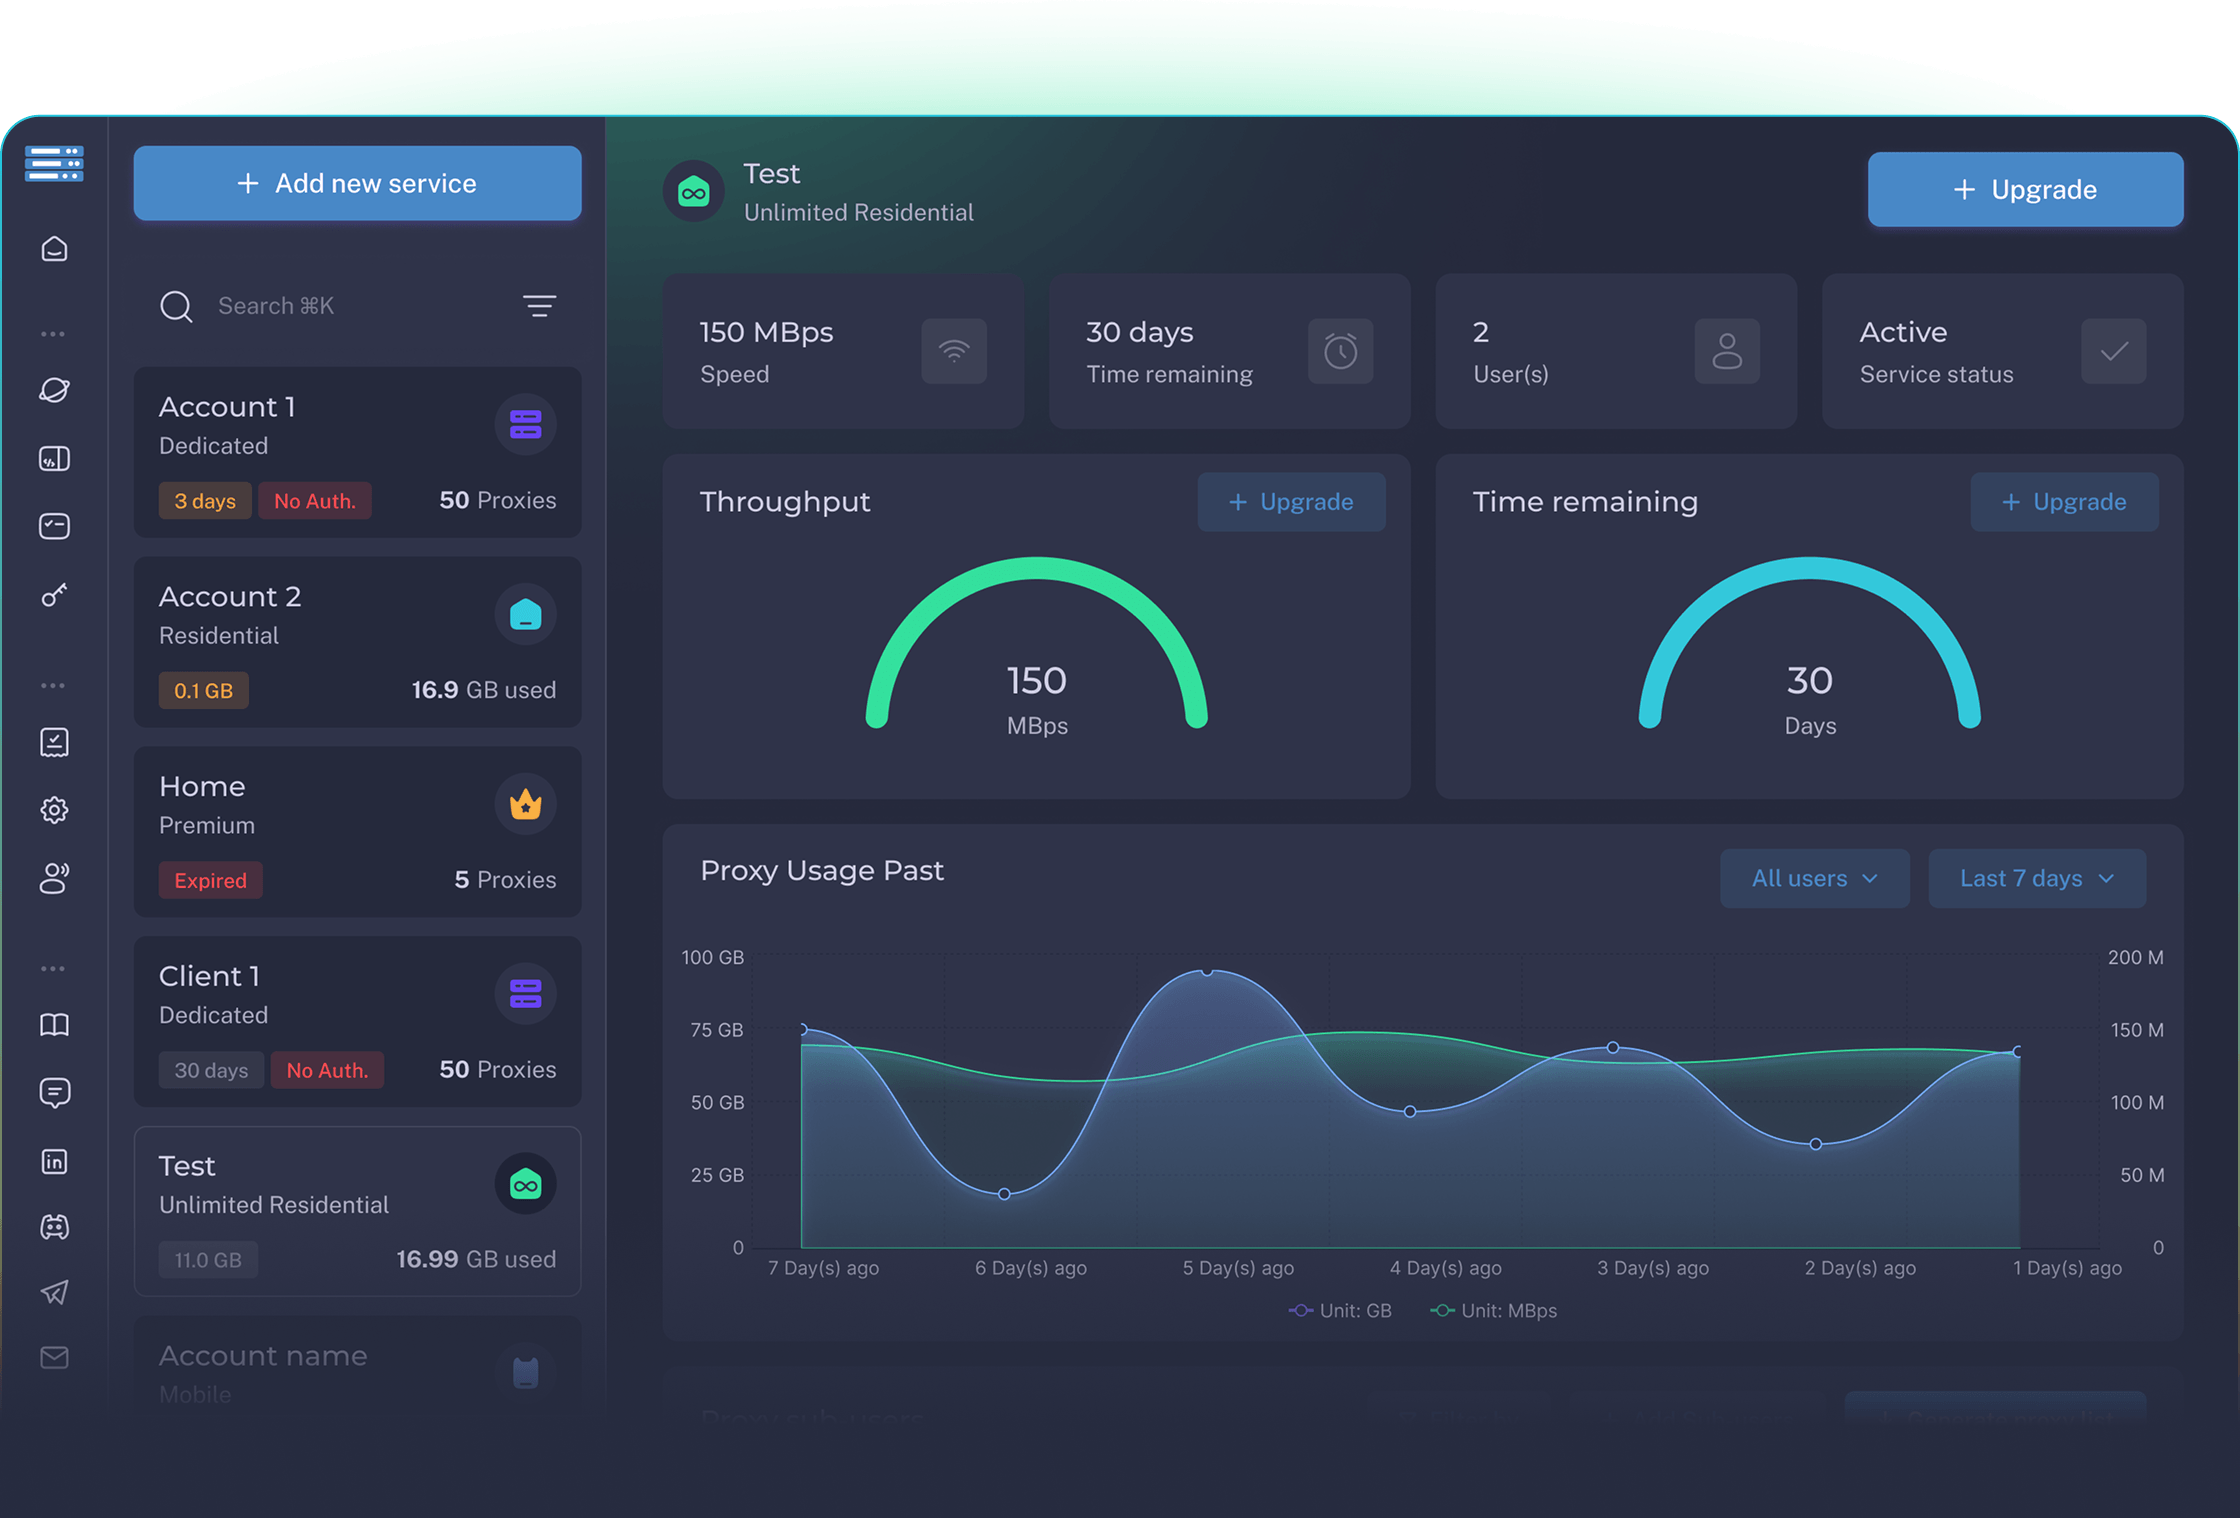
Task: Open the All users dropdown
Action: pyautogui.click(x=1814, y=878)
